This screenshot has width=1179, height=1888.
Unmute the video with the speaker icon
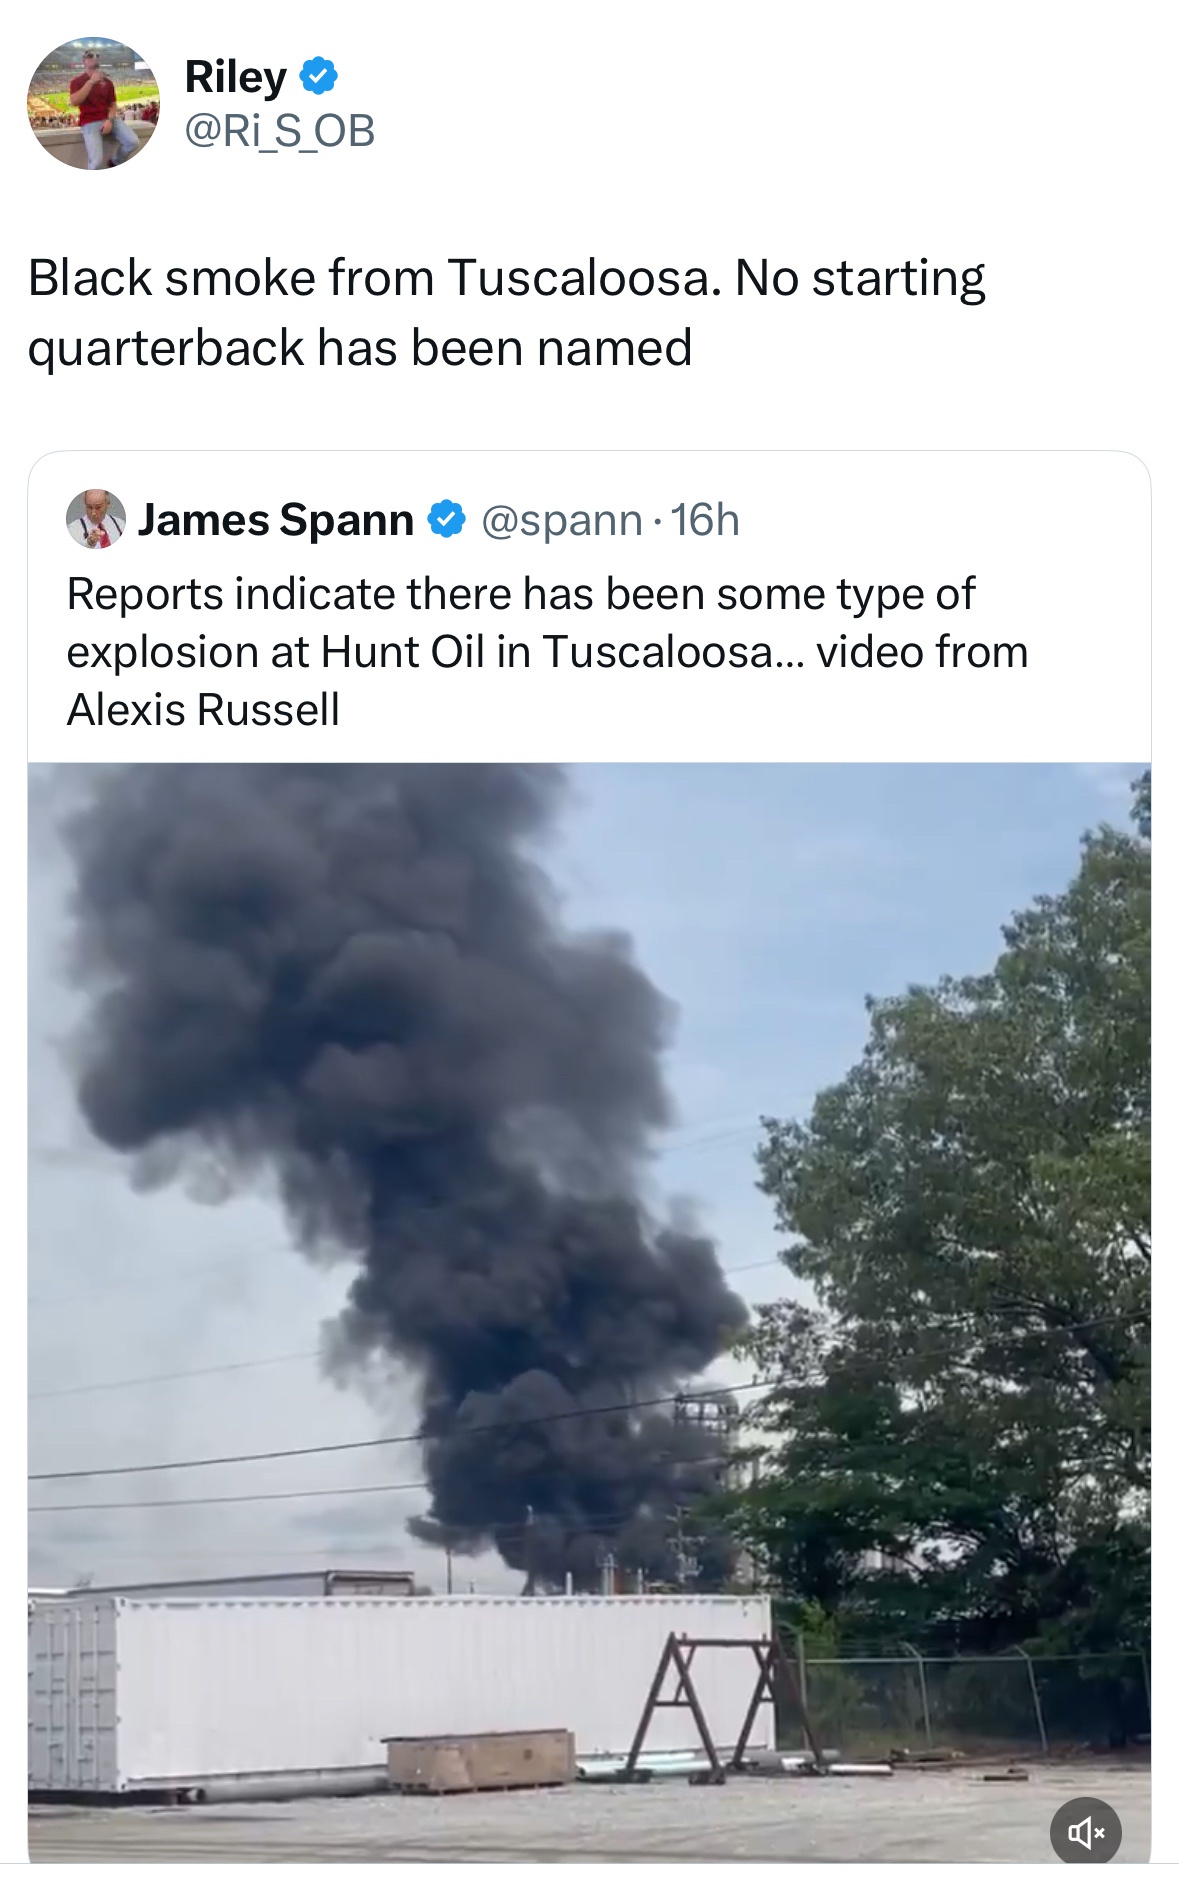click(1085, 1832)
